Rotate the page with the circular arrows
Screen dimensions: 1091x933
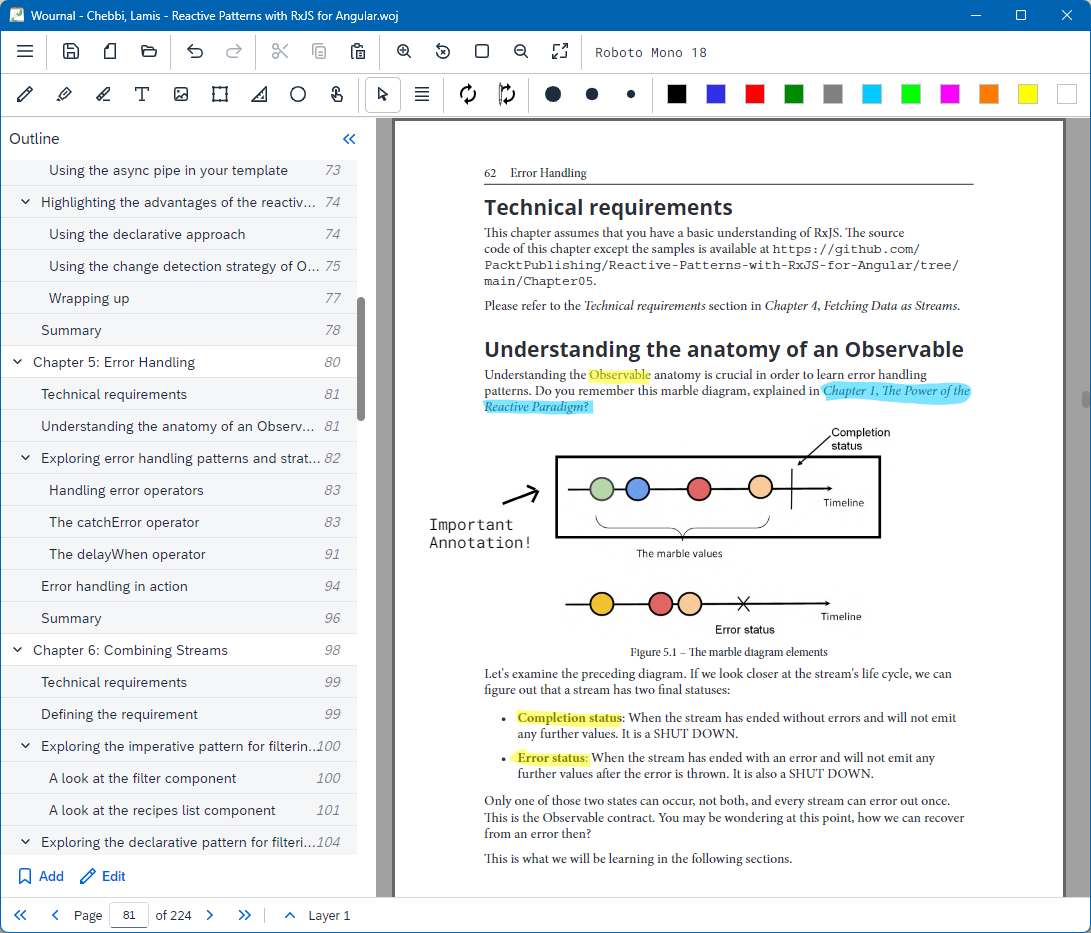coord(468,94)
